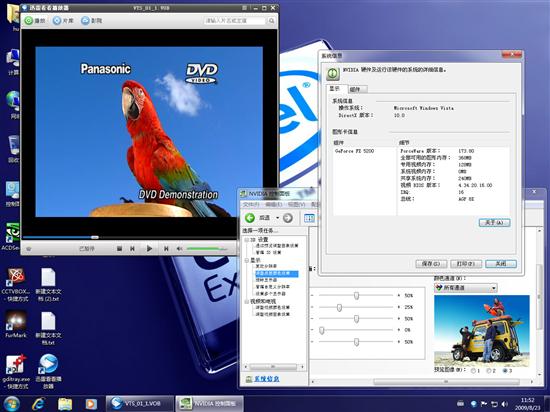Select preview image radio button 1
This screenshot has width=550, height=412.
(474, 371)
